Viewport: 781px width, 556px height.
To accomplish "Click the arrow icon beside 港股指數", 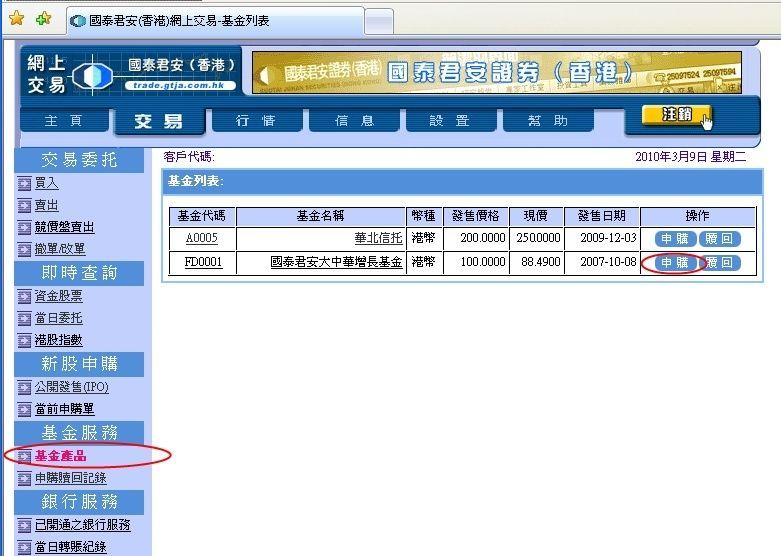I will (x=24, y=340).
